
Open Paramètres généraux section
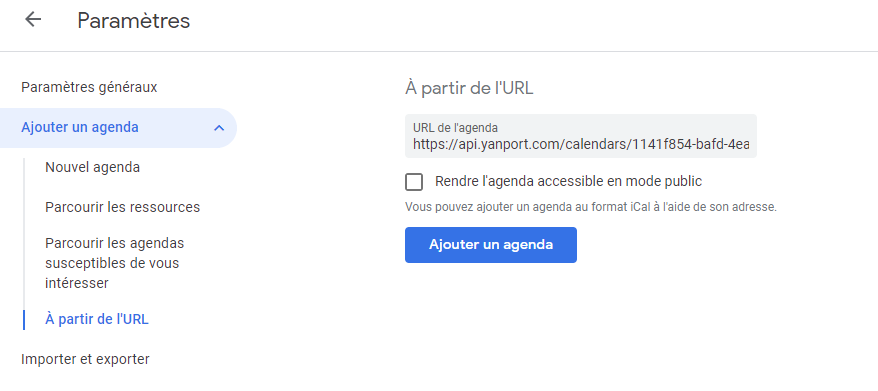tap(89, 87)
